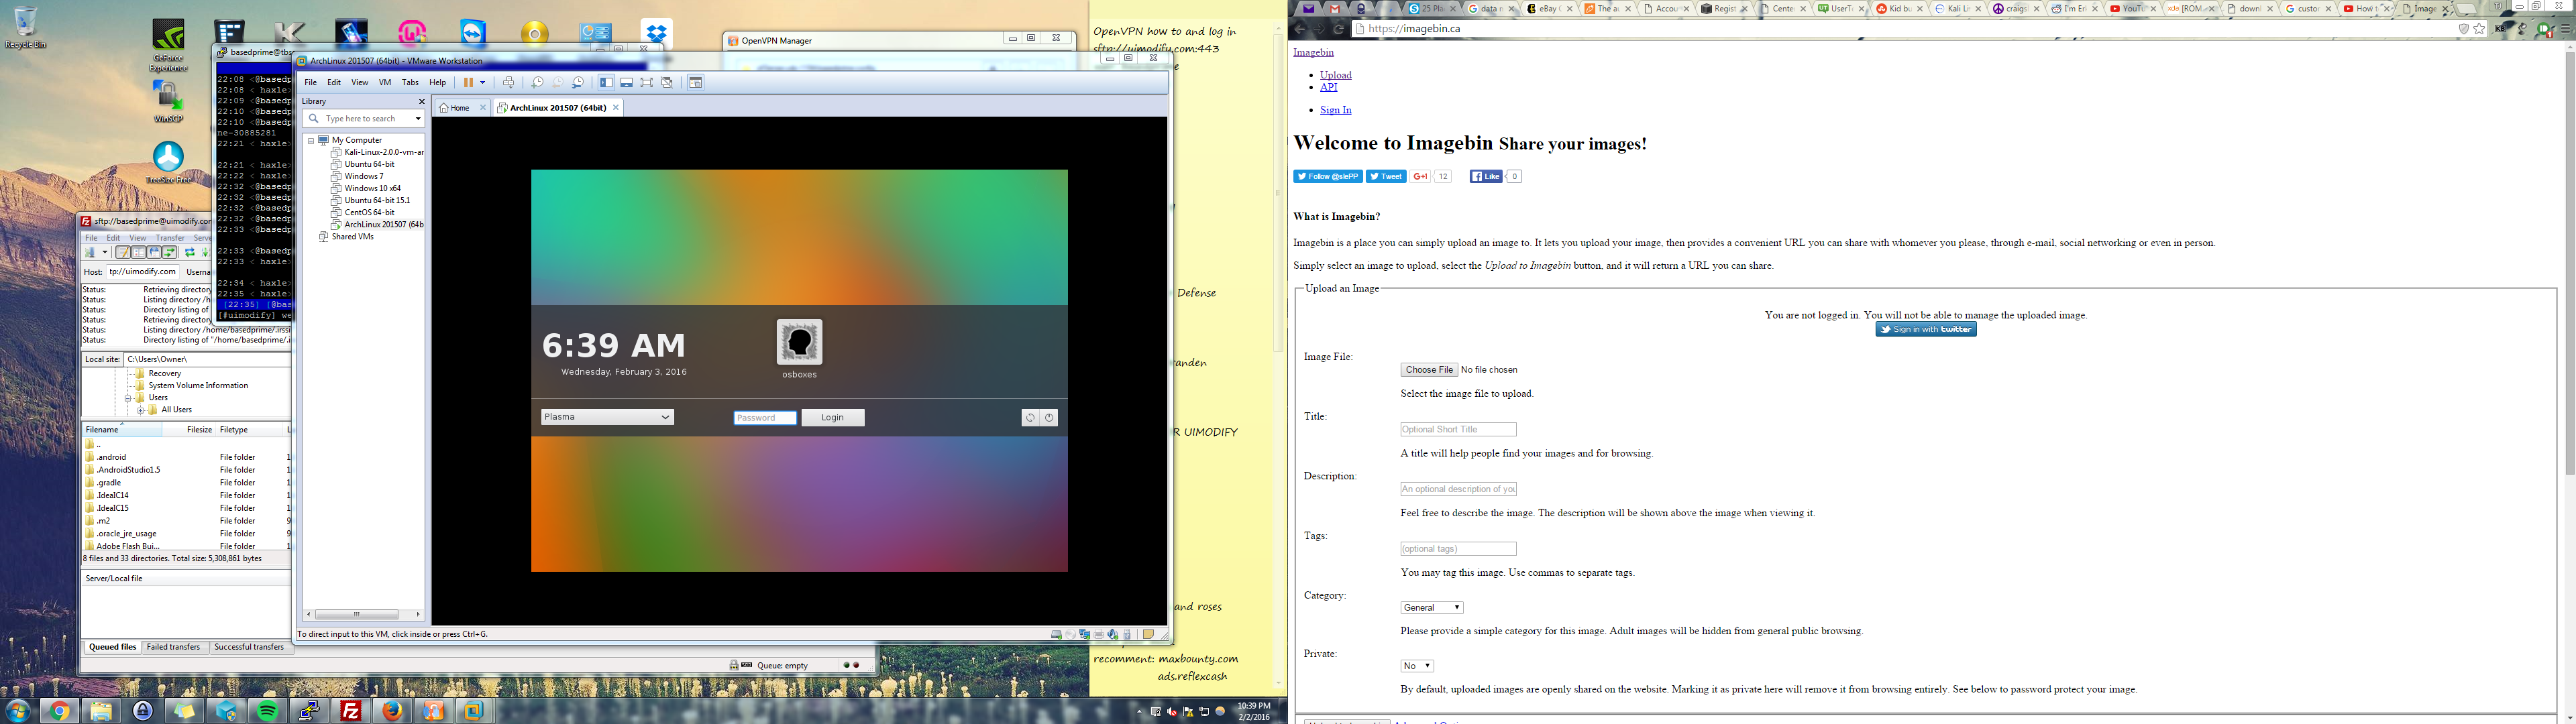
Task: Click the VMware suspend (pause) toolbar button
Action: (468, 83)
